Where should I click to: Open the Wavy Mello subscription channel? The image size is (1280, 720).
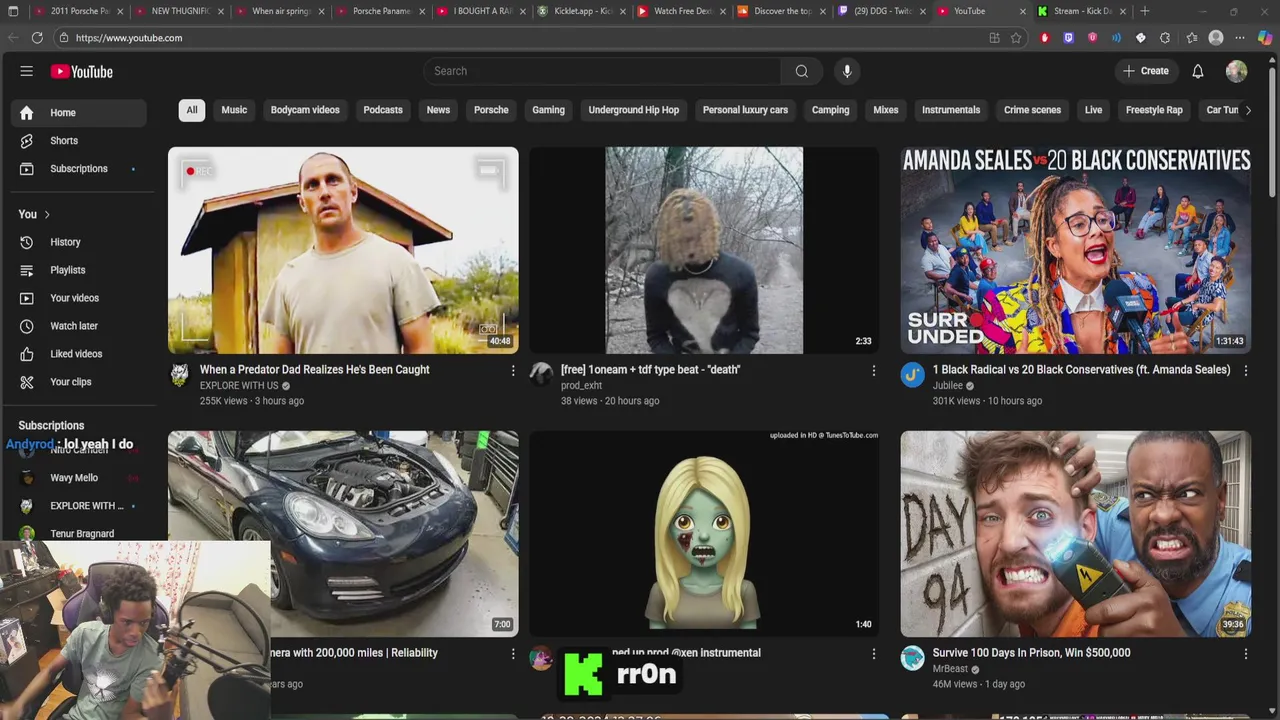[74, 478]
